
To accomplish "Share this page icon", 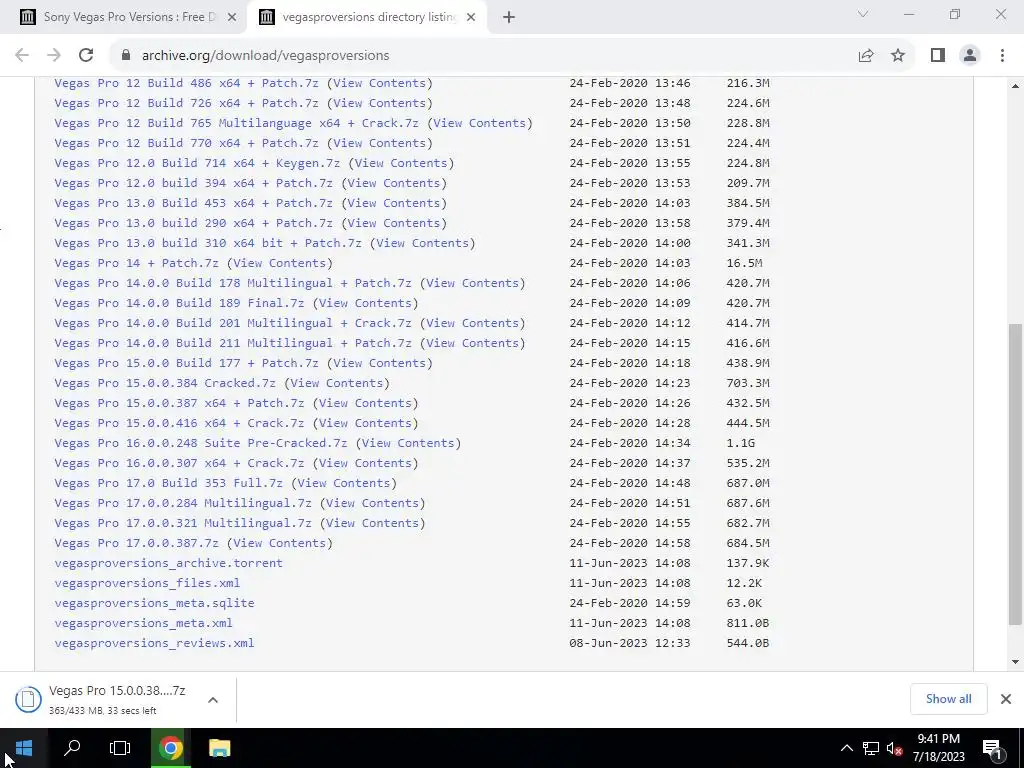I will tap(866, 56).
